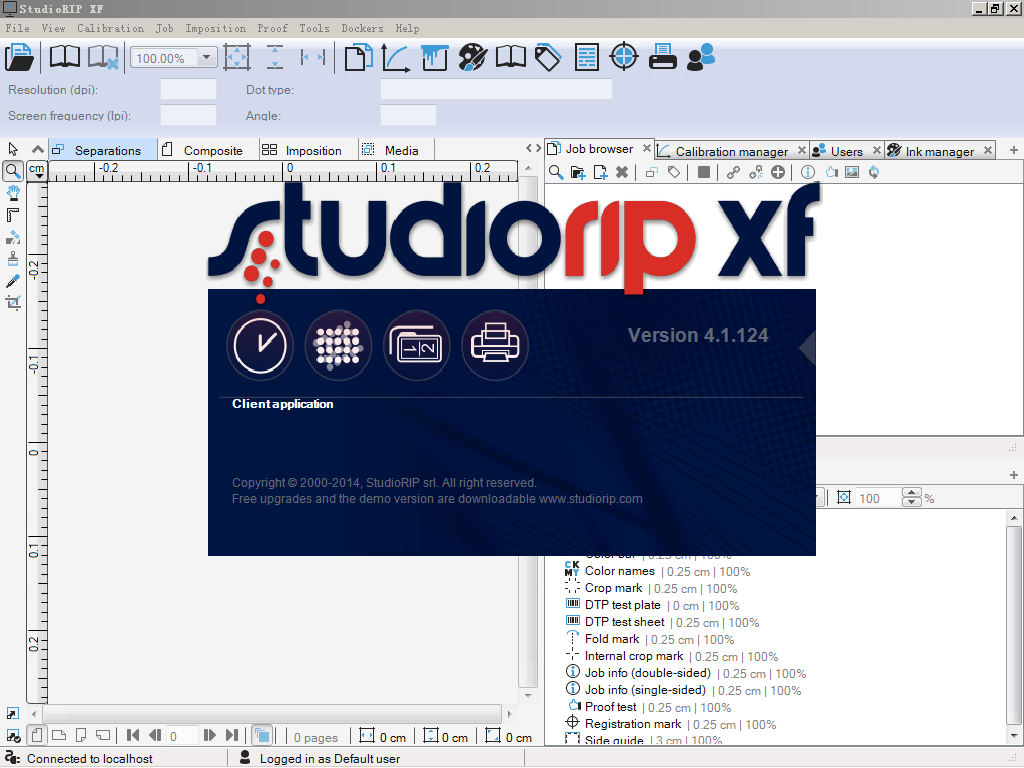Open the File menu

tap(18, 28)
